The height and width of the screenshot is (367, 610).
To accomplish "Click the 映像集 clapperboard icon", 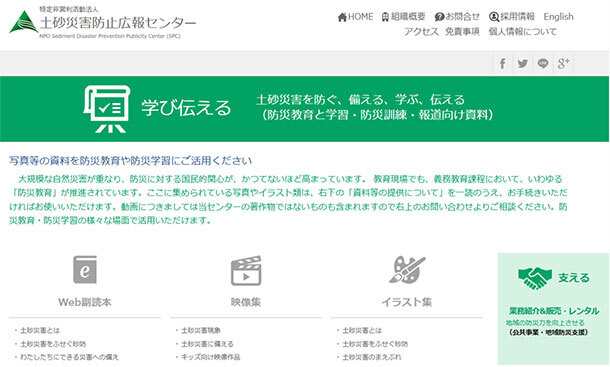I will [246, 271].
